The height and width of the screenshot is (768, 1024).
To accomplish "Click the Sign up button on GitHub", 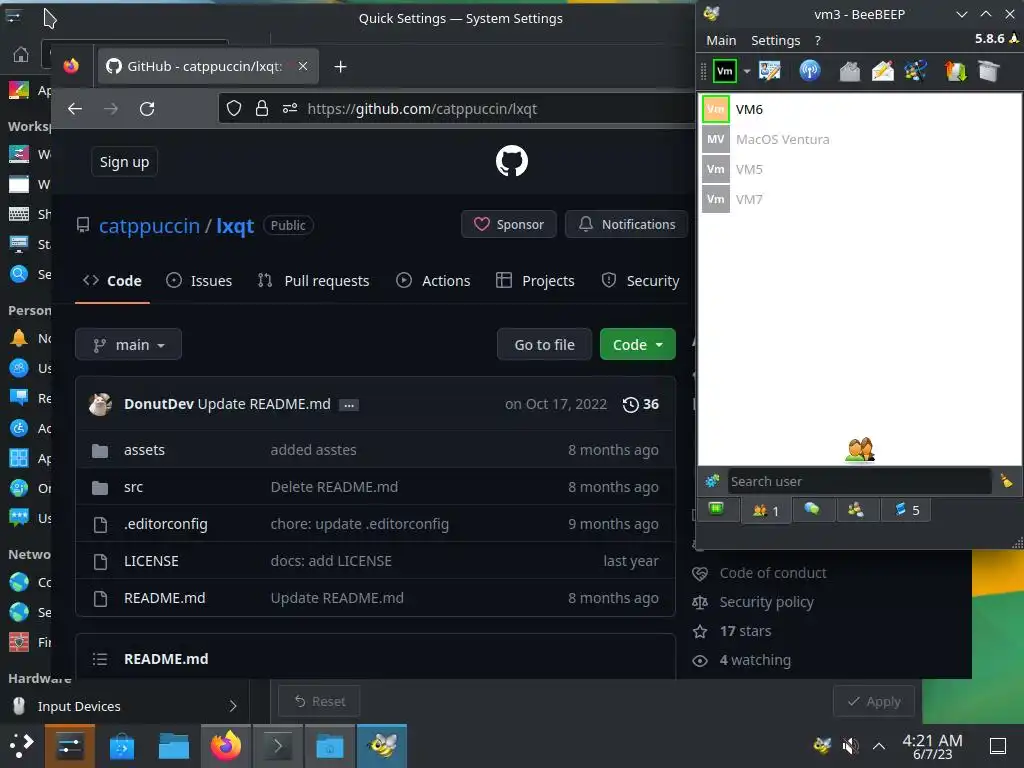I will pyautogui.click(x=124, y=162).
